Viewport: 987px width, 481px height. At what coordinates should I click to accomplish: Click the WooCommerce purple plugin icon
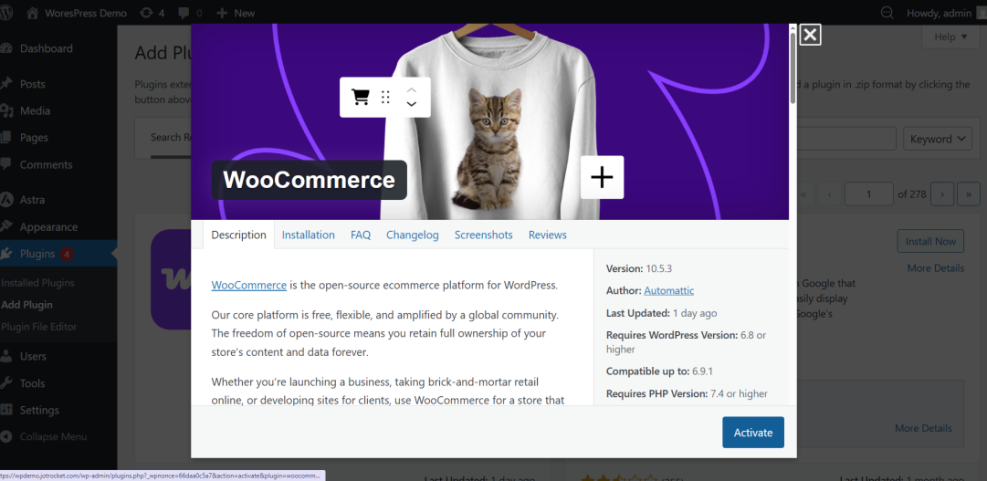click(x=171, y=279)
